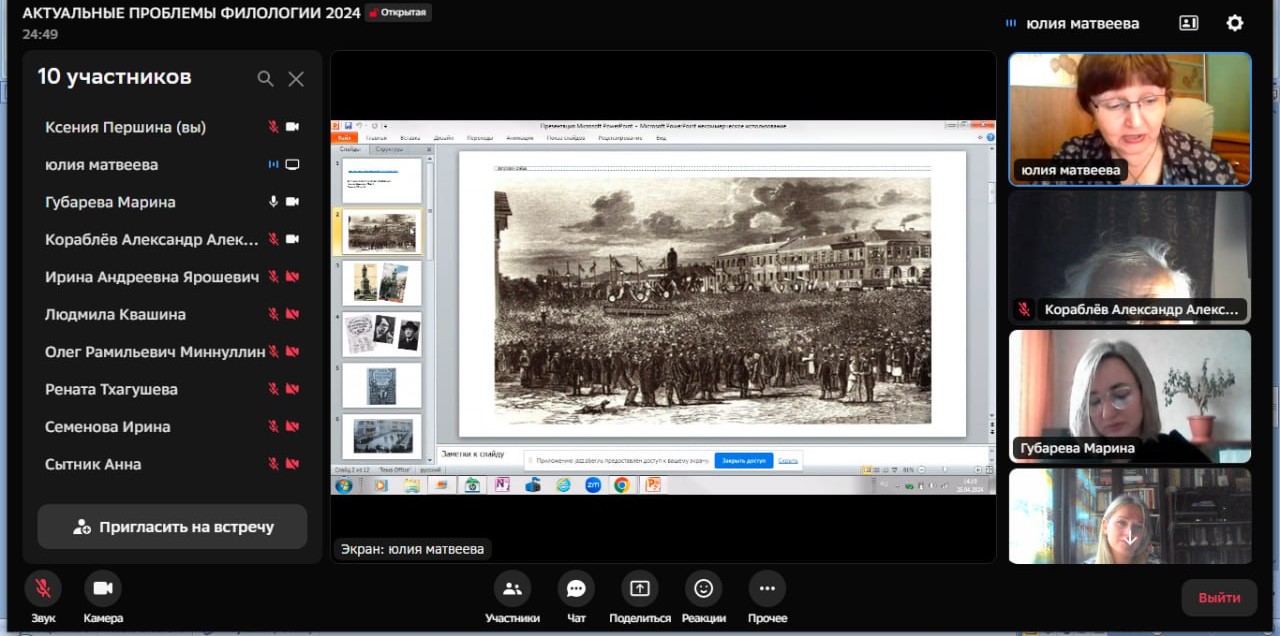Screen dimensions: 1280x636
Task: Click muted mic icon on Кораблёв tile
Action: coord(1023,310)
